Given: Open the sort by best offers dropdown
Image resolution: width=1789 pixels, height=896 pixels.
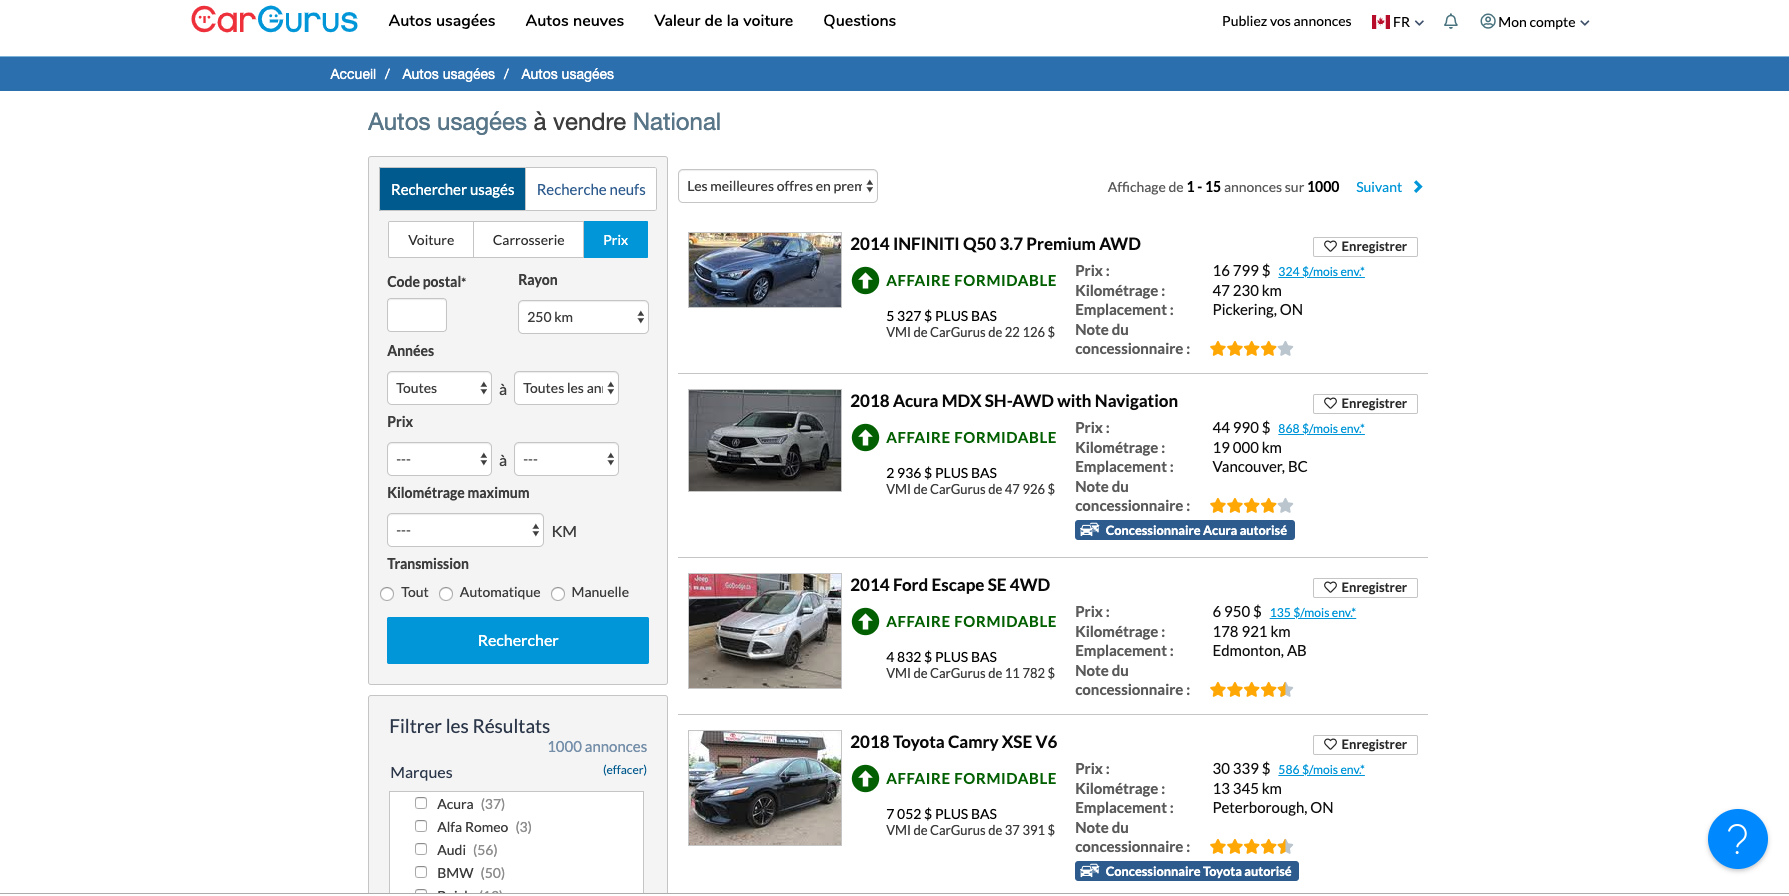Looking at the screenshot, I should (x=778, y=186).
